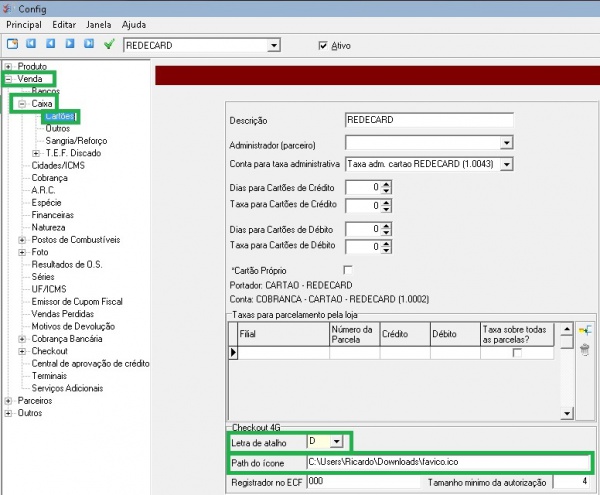Screen dimensions: 600x495
Task: Select Sangria/Reforço in the tree
Action: click(78, 141)
